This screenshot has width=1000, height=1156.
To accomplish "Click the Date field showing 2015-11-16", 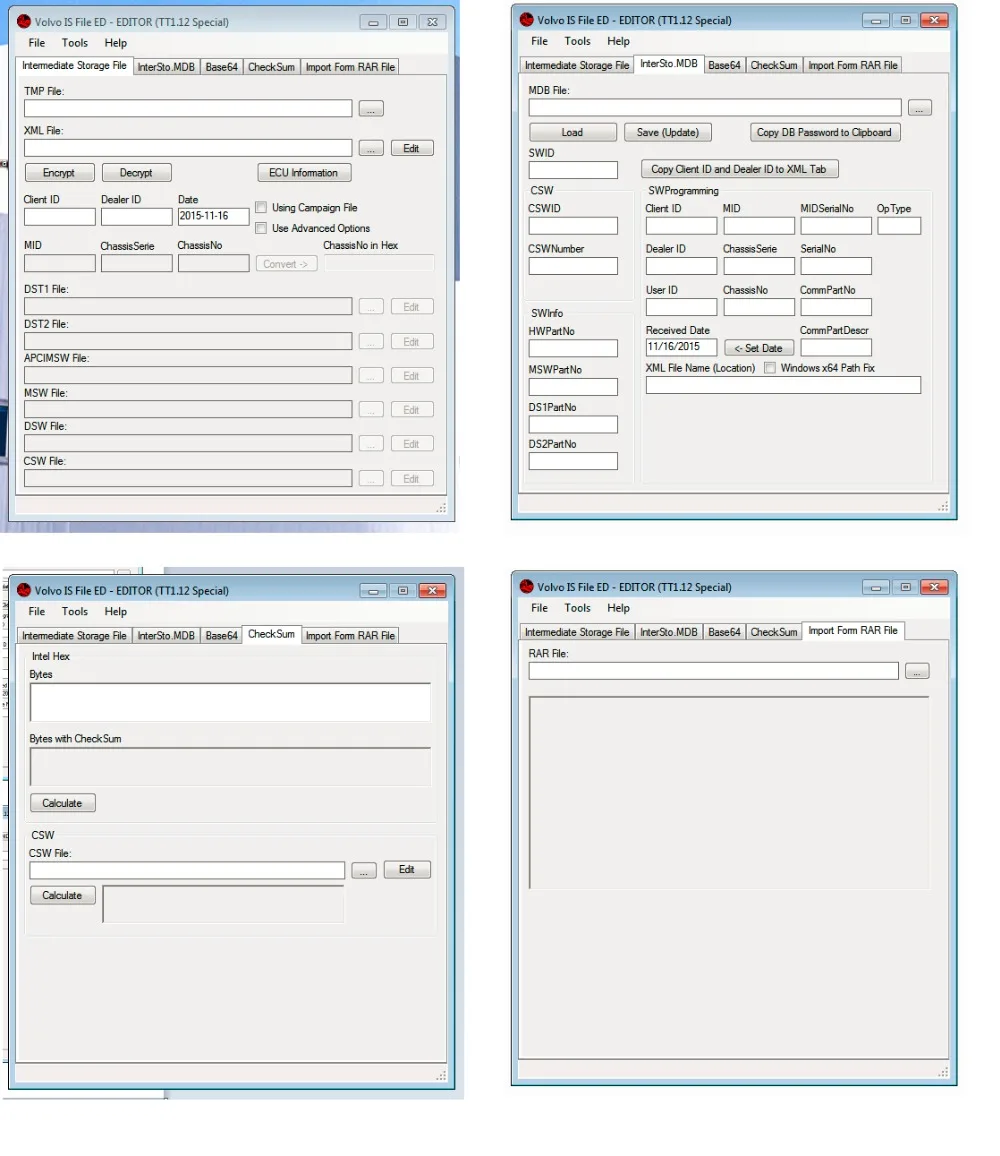I will click(213, 216).
